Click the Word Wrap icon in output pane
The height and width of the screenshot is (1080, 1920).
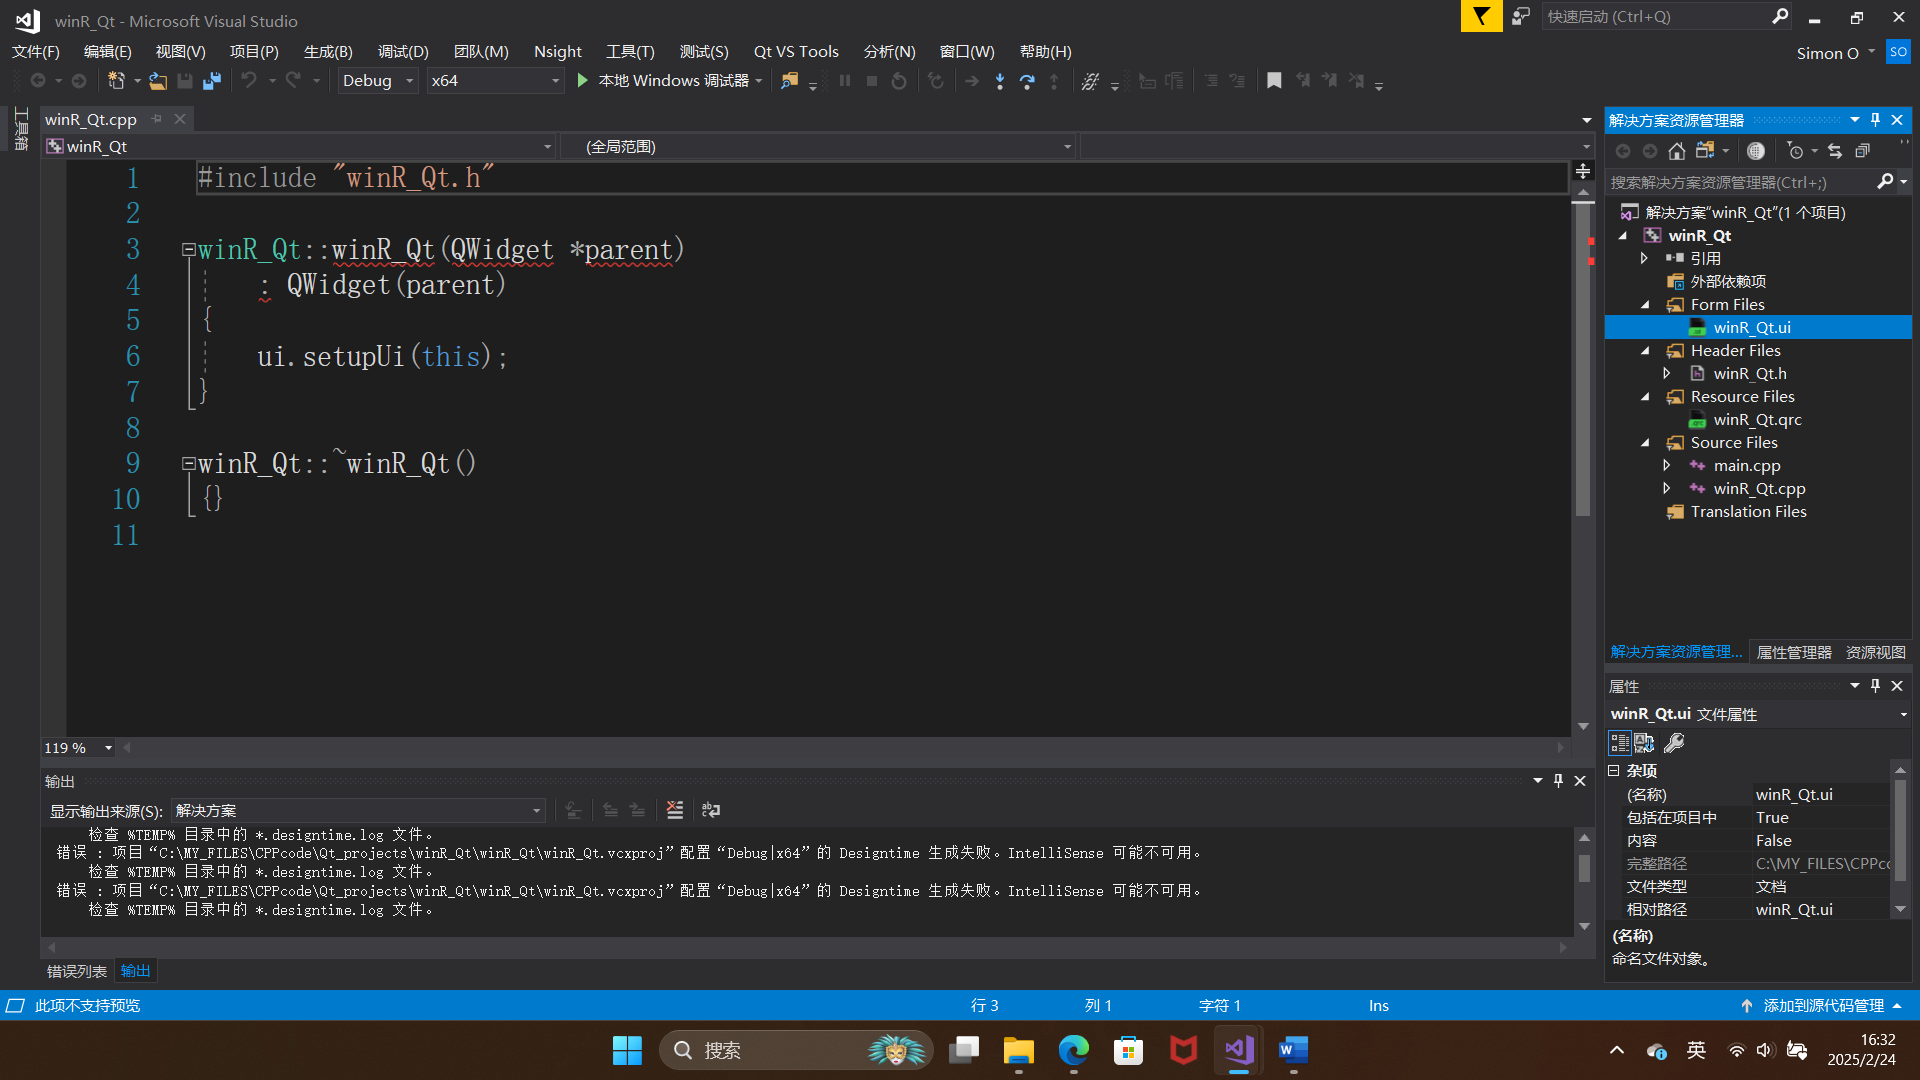(x=711, y=810)
